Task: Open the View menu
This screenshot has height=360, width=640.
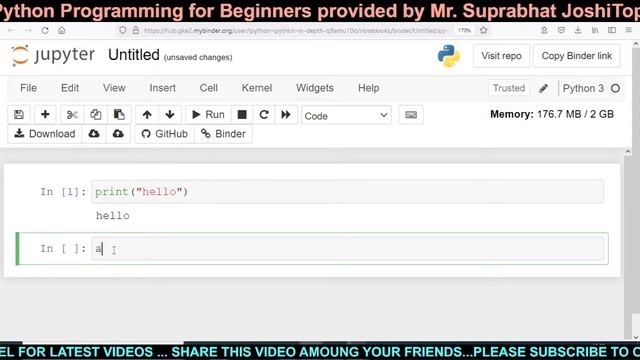Action: tap(114, 88)
